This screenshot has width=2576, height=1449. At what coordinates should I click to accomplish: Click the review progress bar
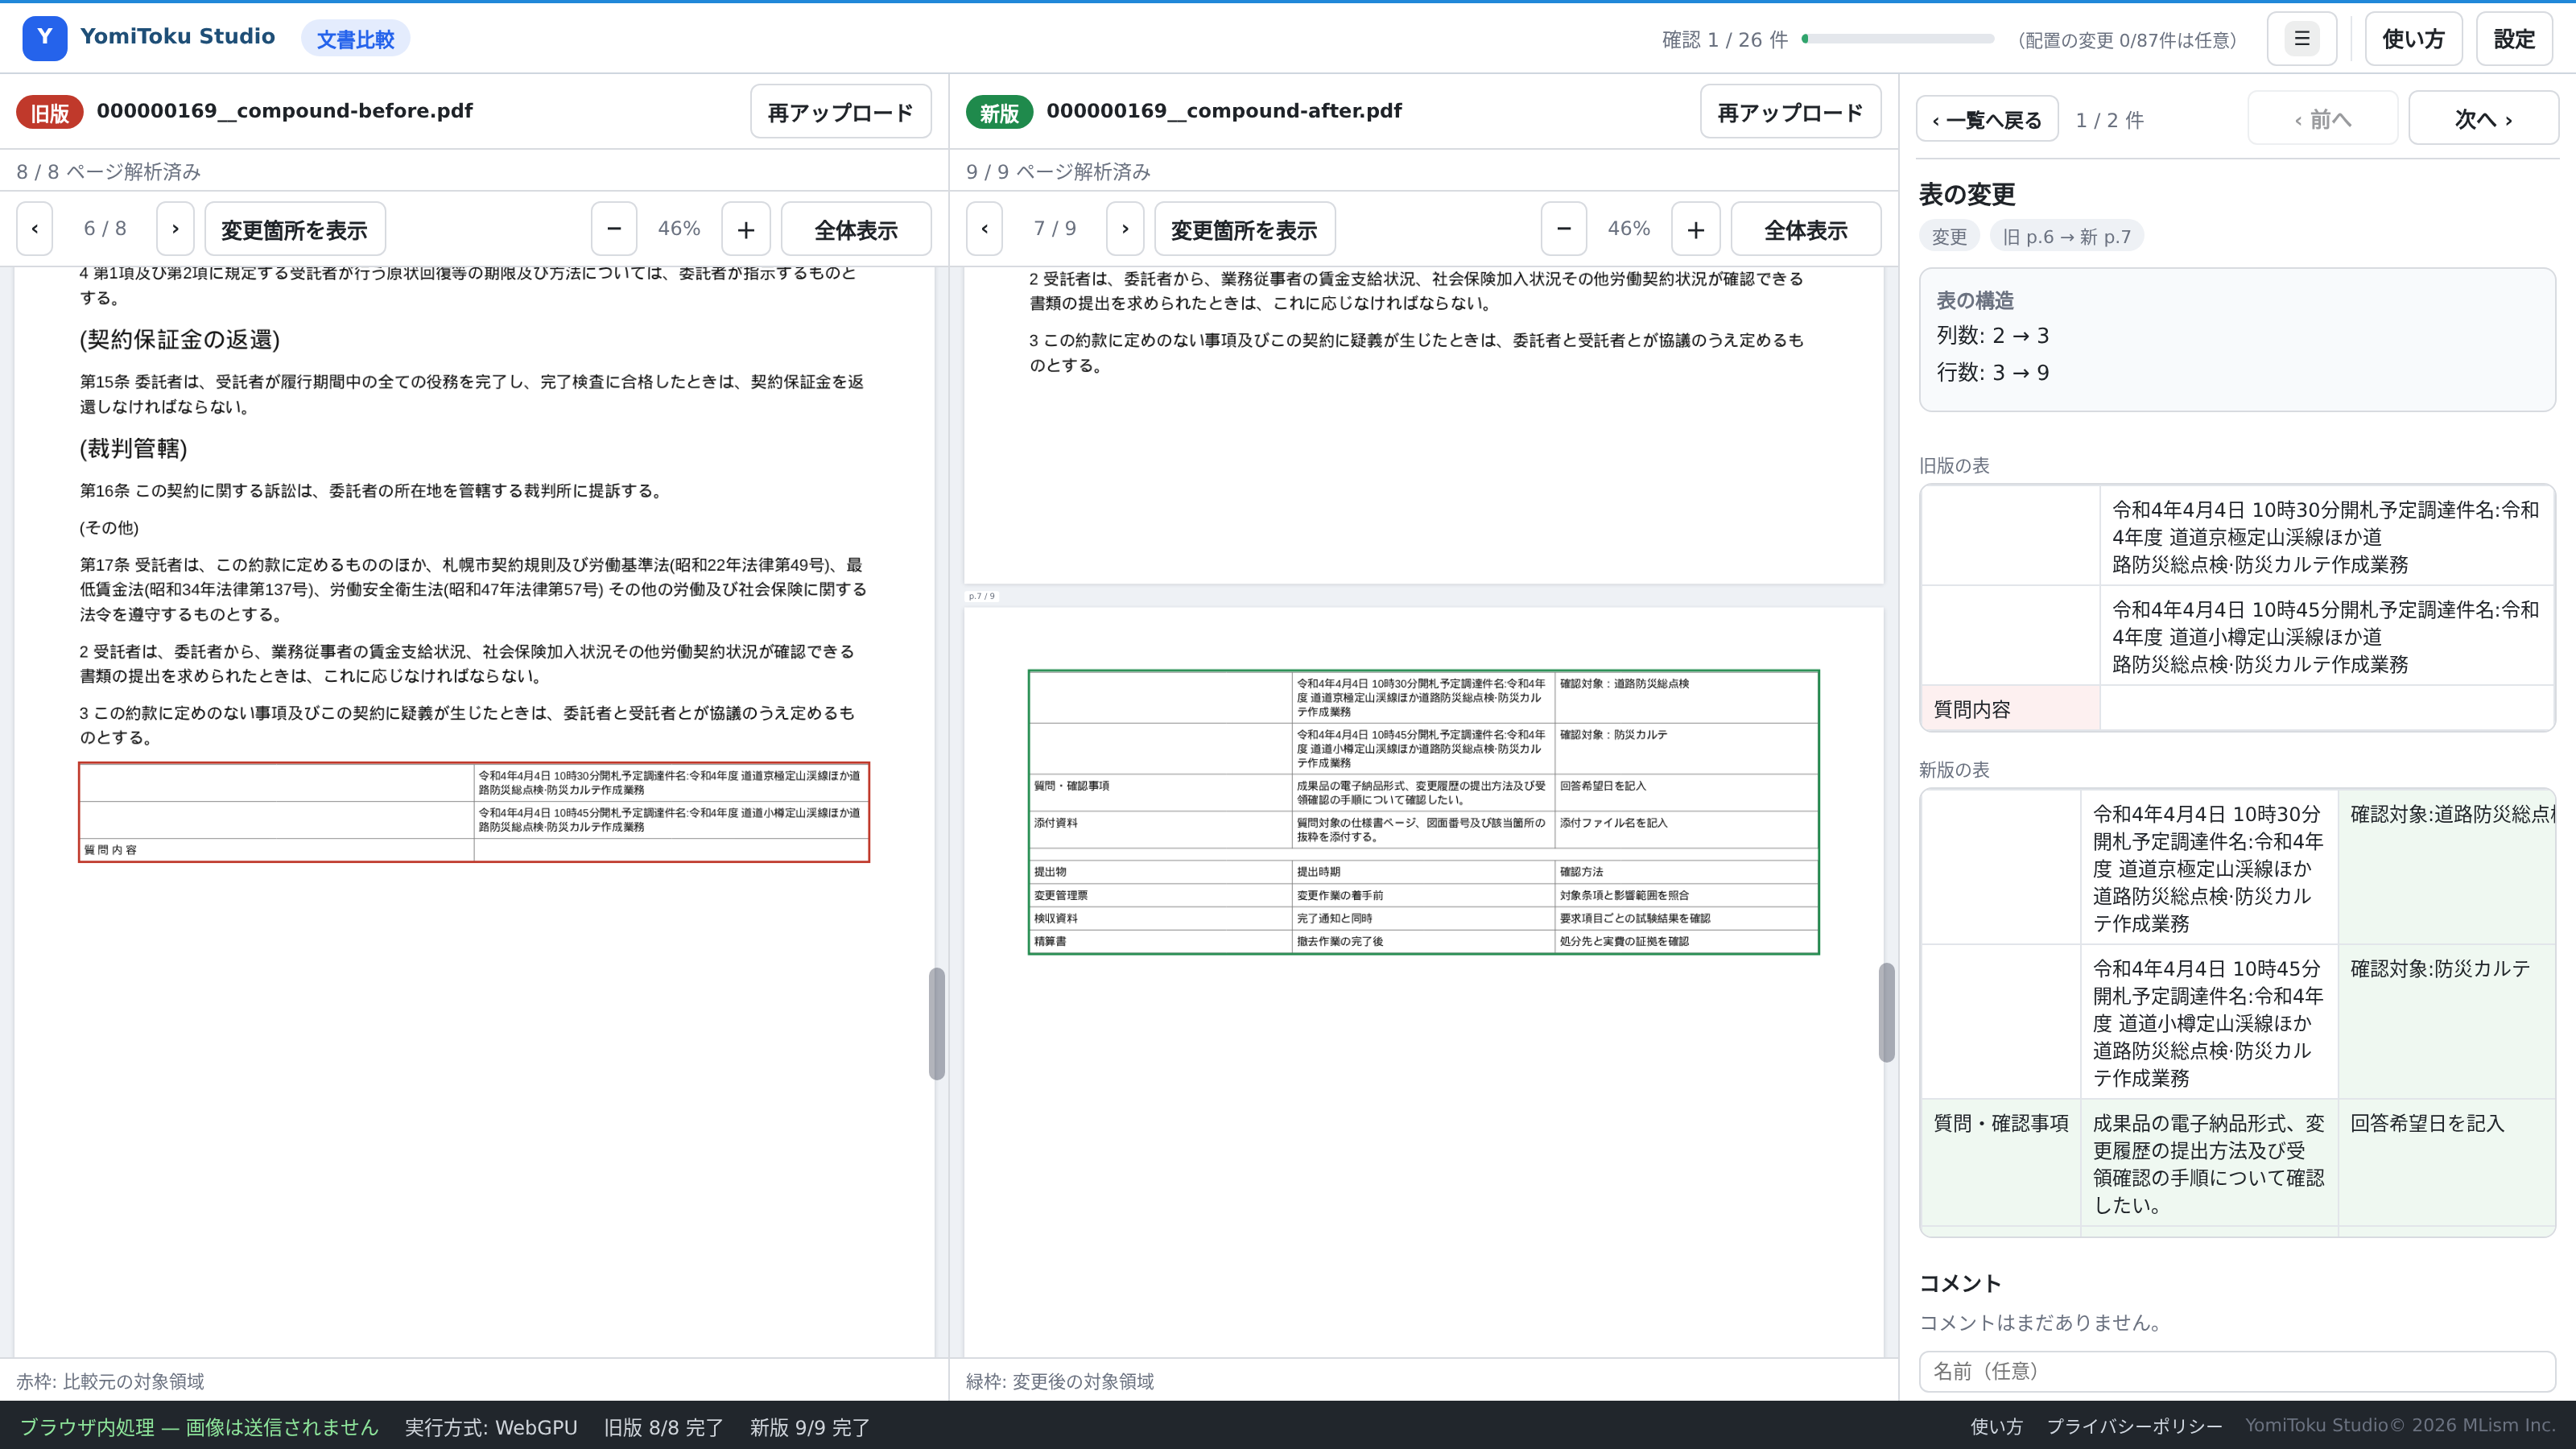(x=1898, y=39)
